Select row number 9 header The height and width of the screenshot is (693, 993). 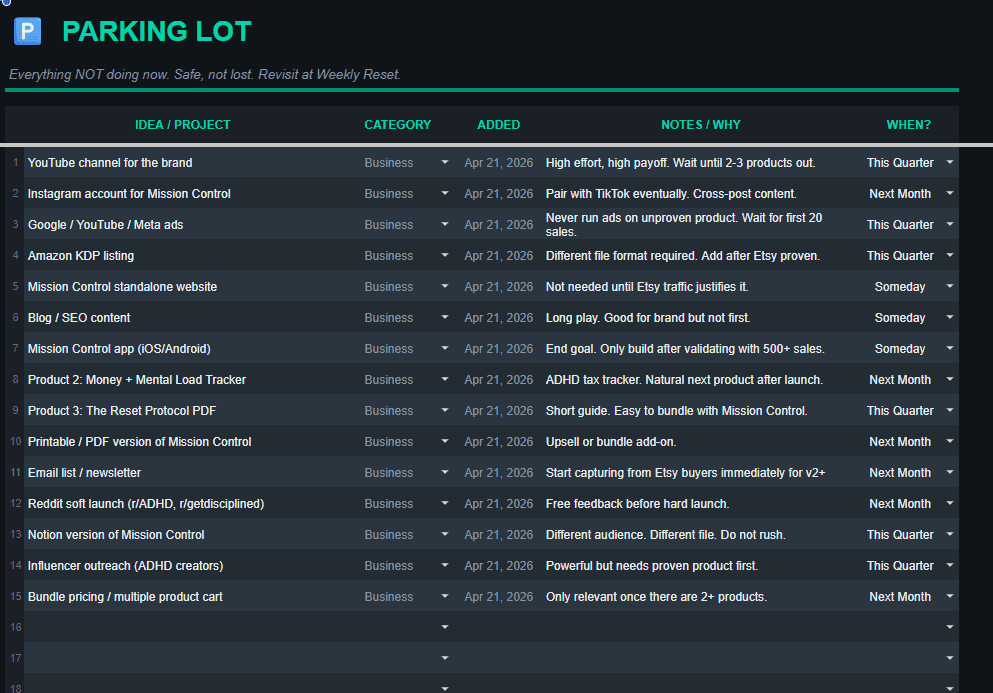(15, 410)
